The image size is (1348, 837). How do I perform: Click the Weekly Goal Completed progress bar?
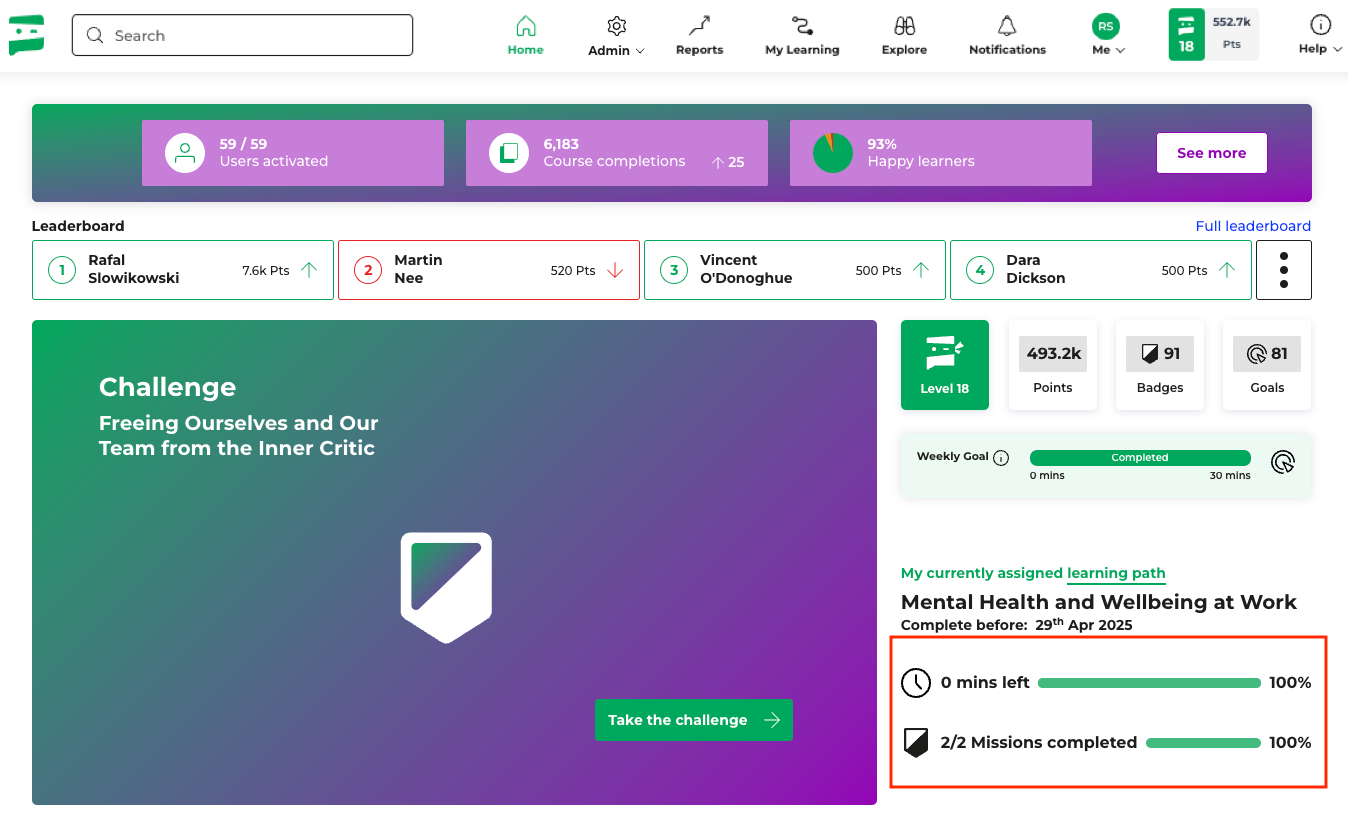point(1139,458)
